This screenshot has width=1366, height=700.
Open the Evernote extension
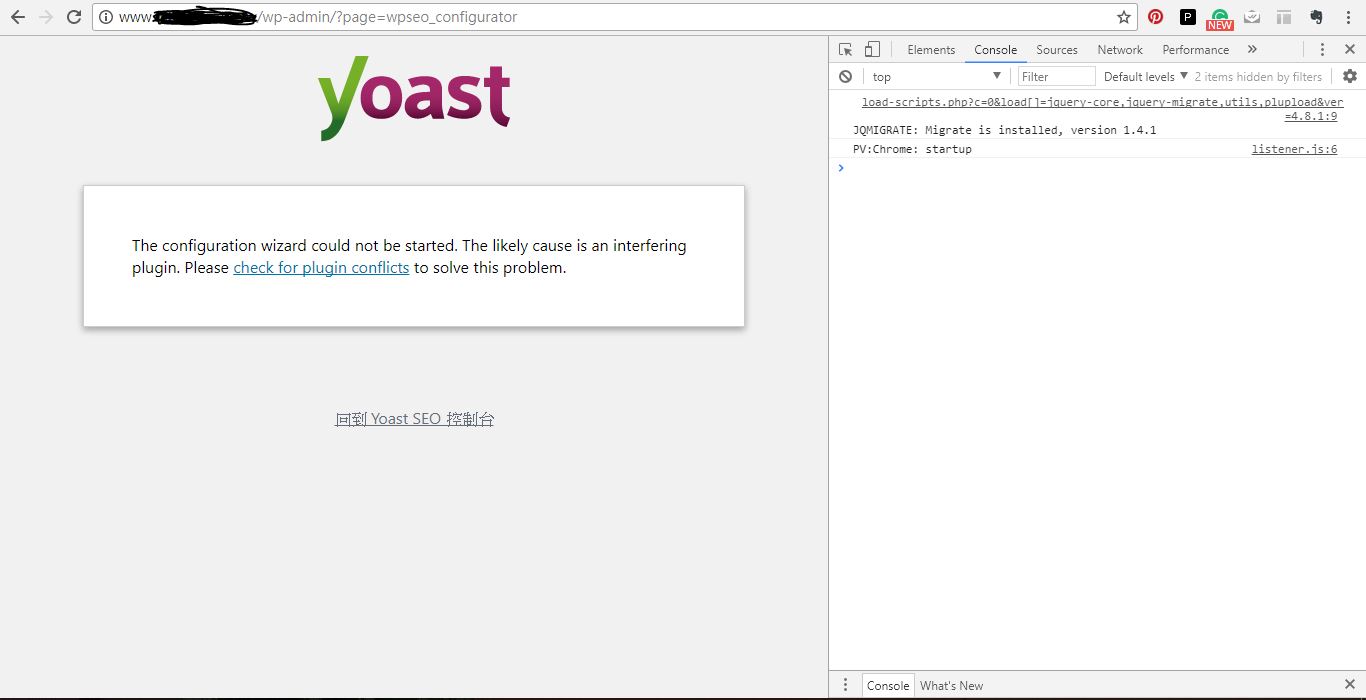click(1316, 17)
